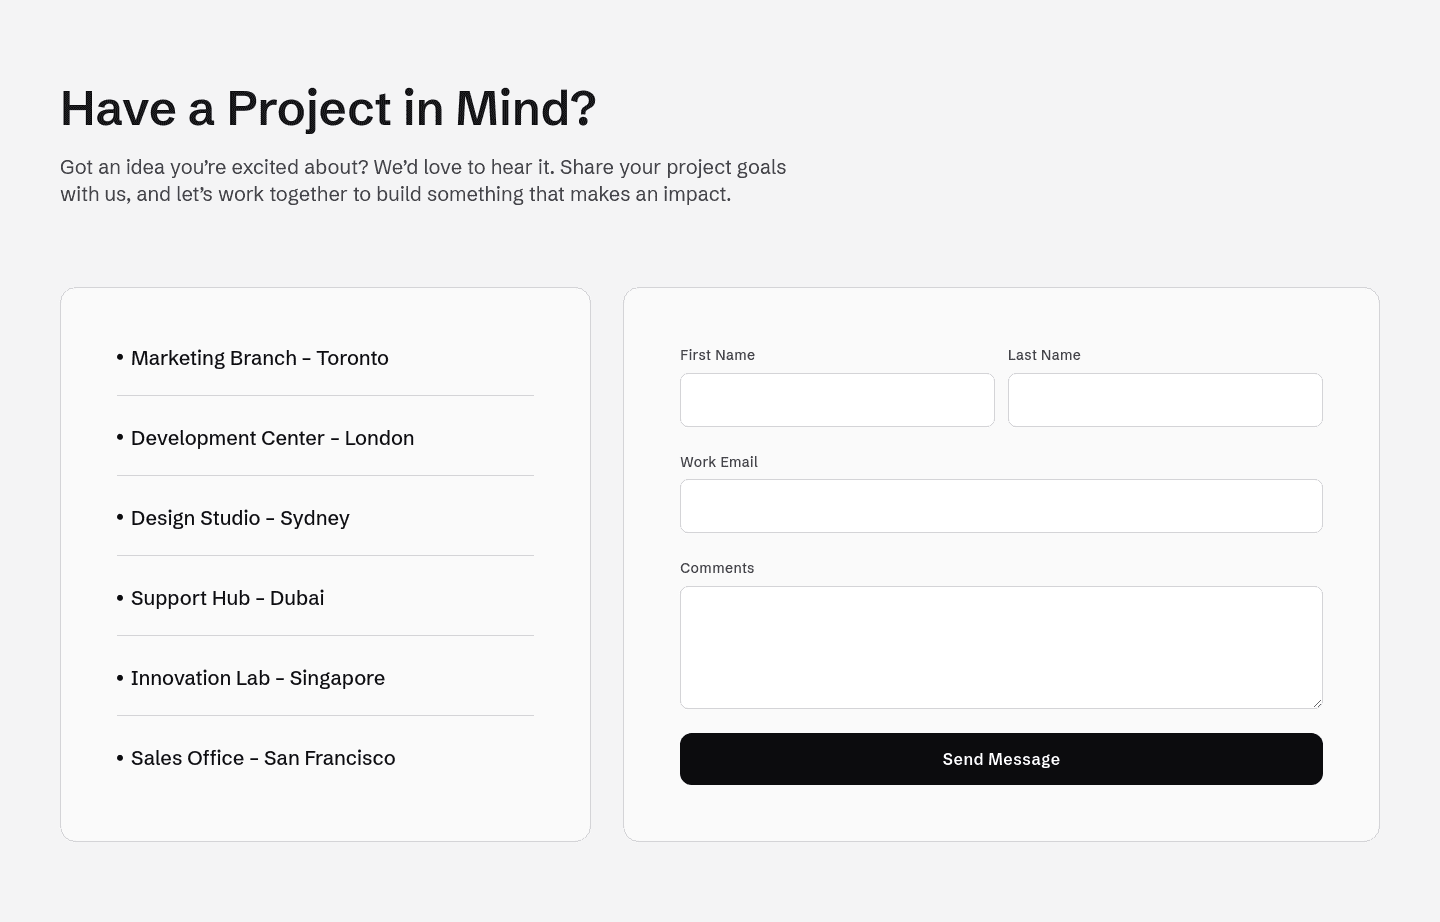Pick Support Hub – Dubai from list
1440x922 pixels.
coord(227,598)
